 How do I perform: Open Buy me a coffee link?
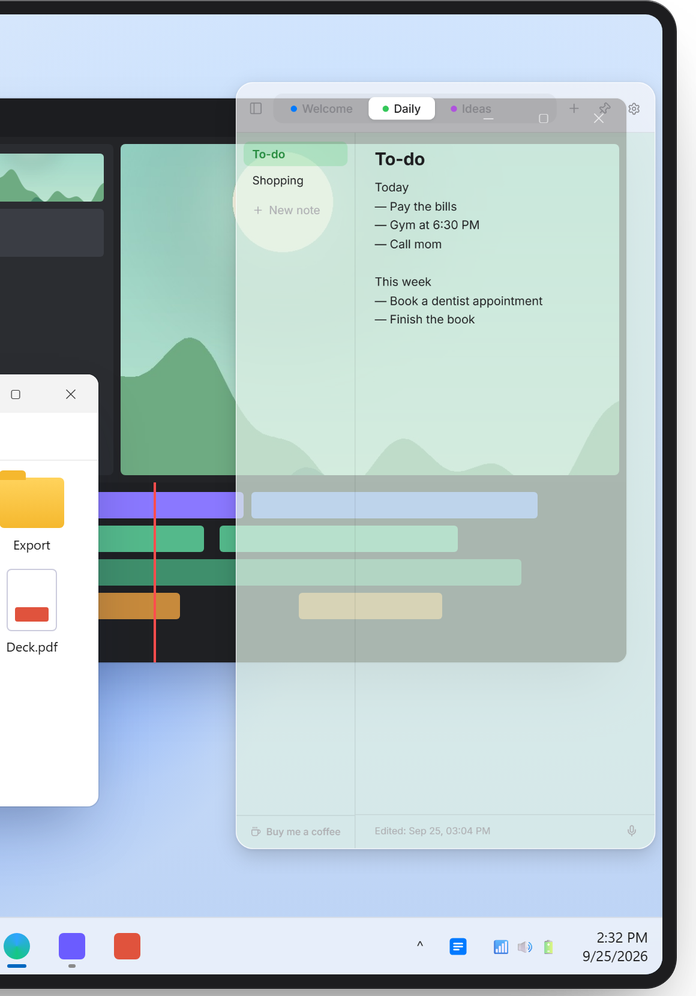296,831
